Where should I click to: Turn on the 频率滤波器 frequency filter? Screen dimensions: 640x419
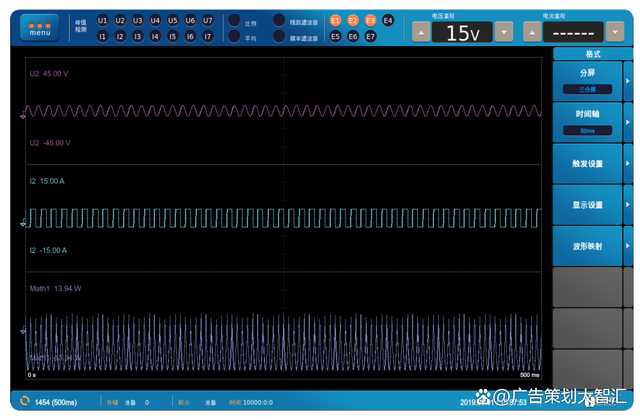[x=279, y=36]
